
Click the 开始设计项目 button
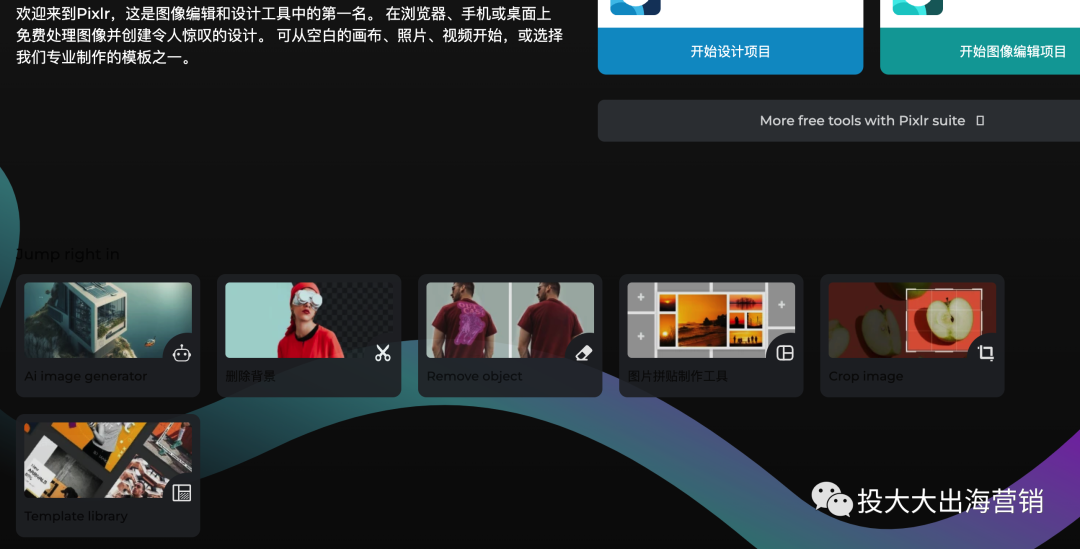730,51
